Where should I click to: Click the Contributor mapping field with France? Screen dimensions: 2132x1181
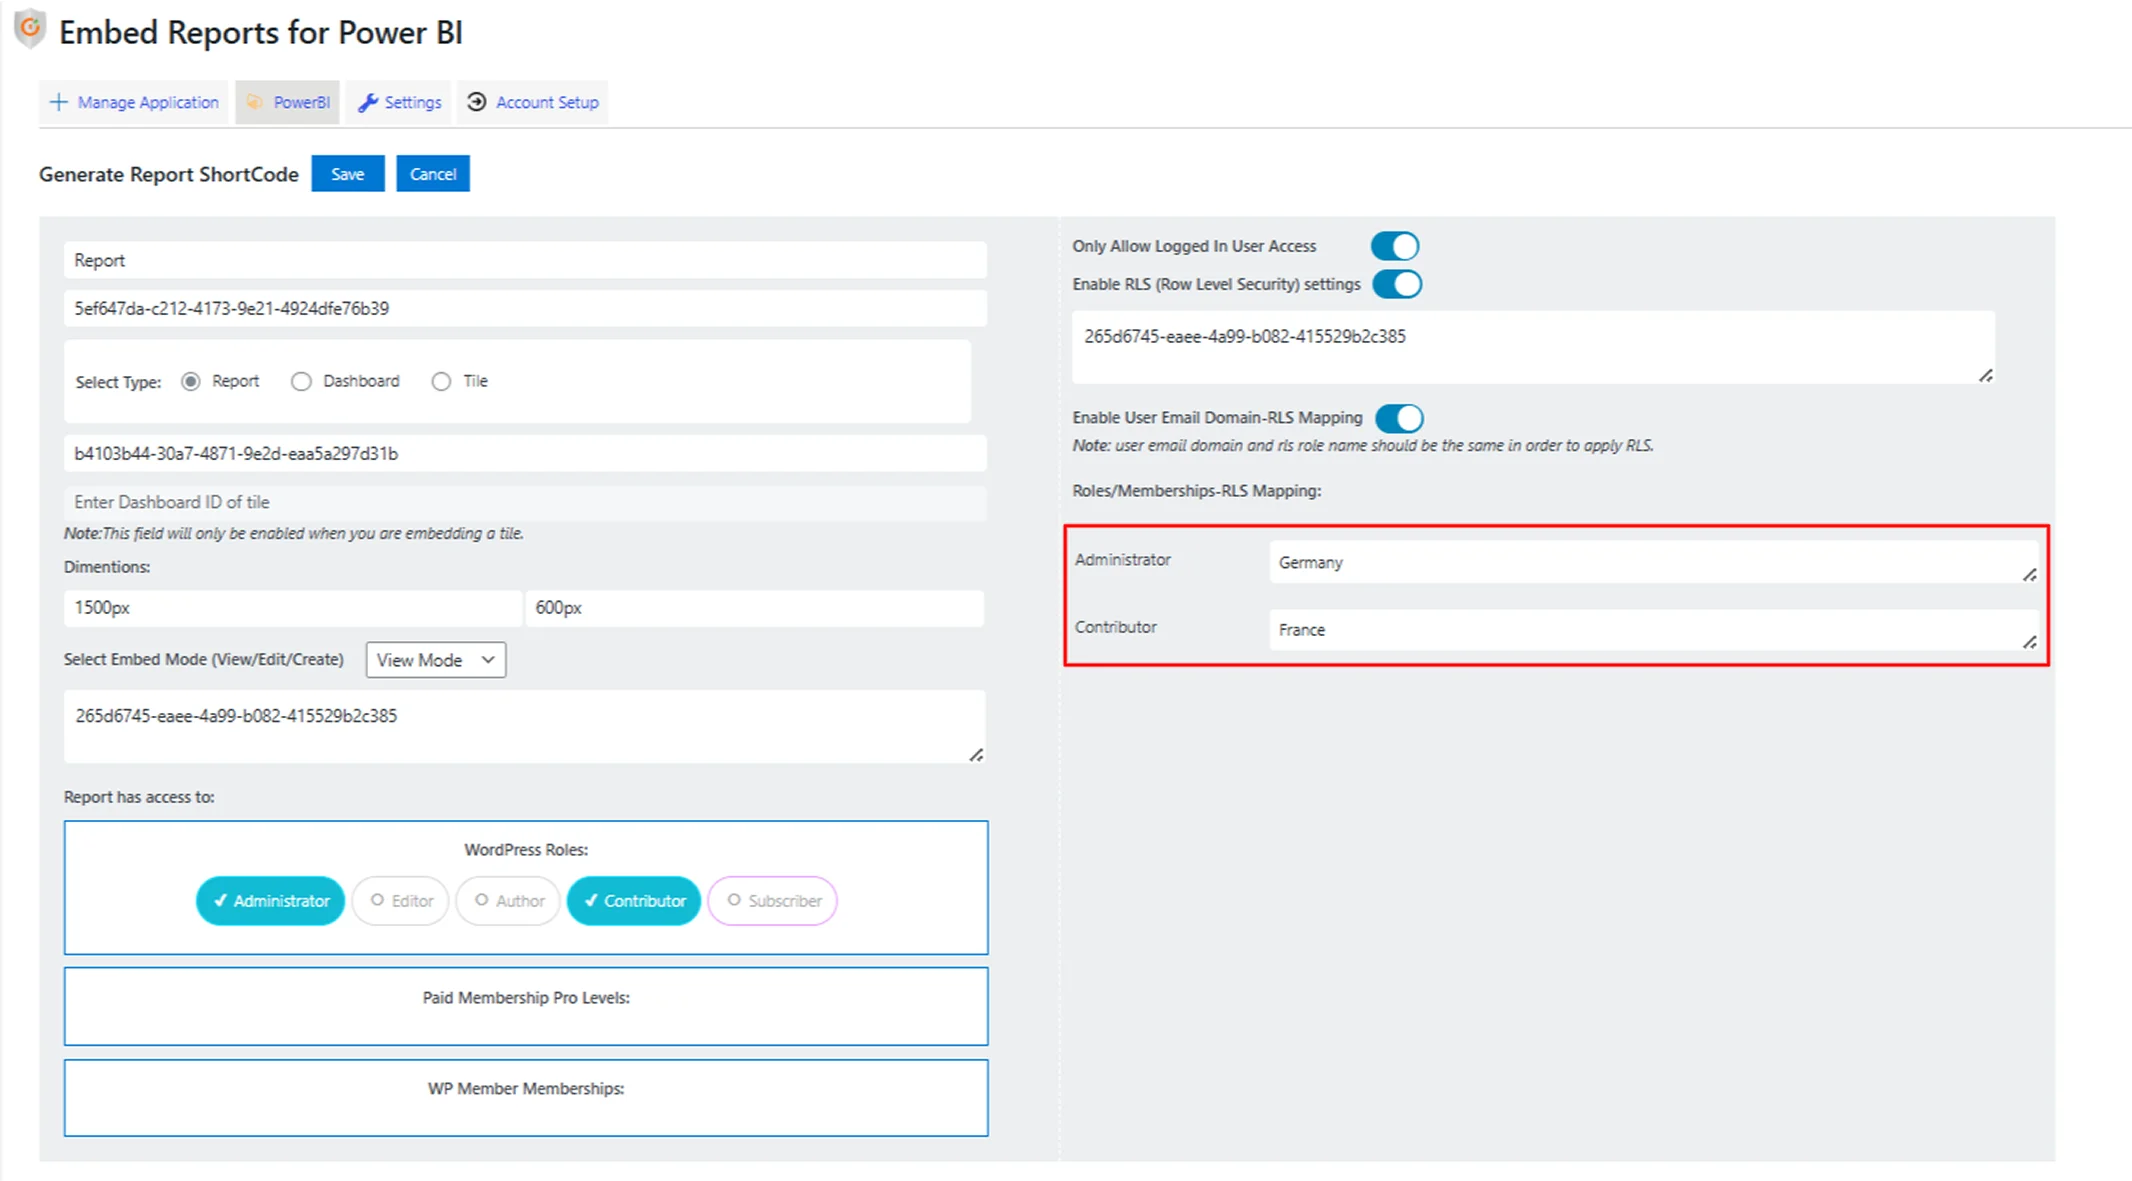(1654, 629)
